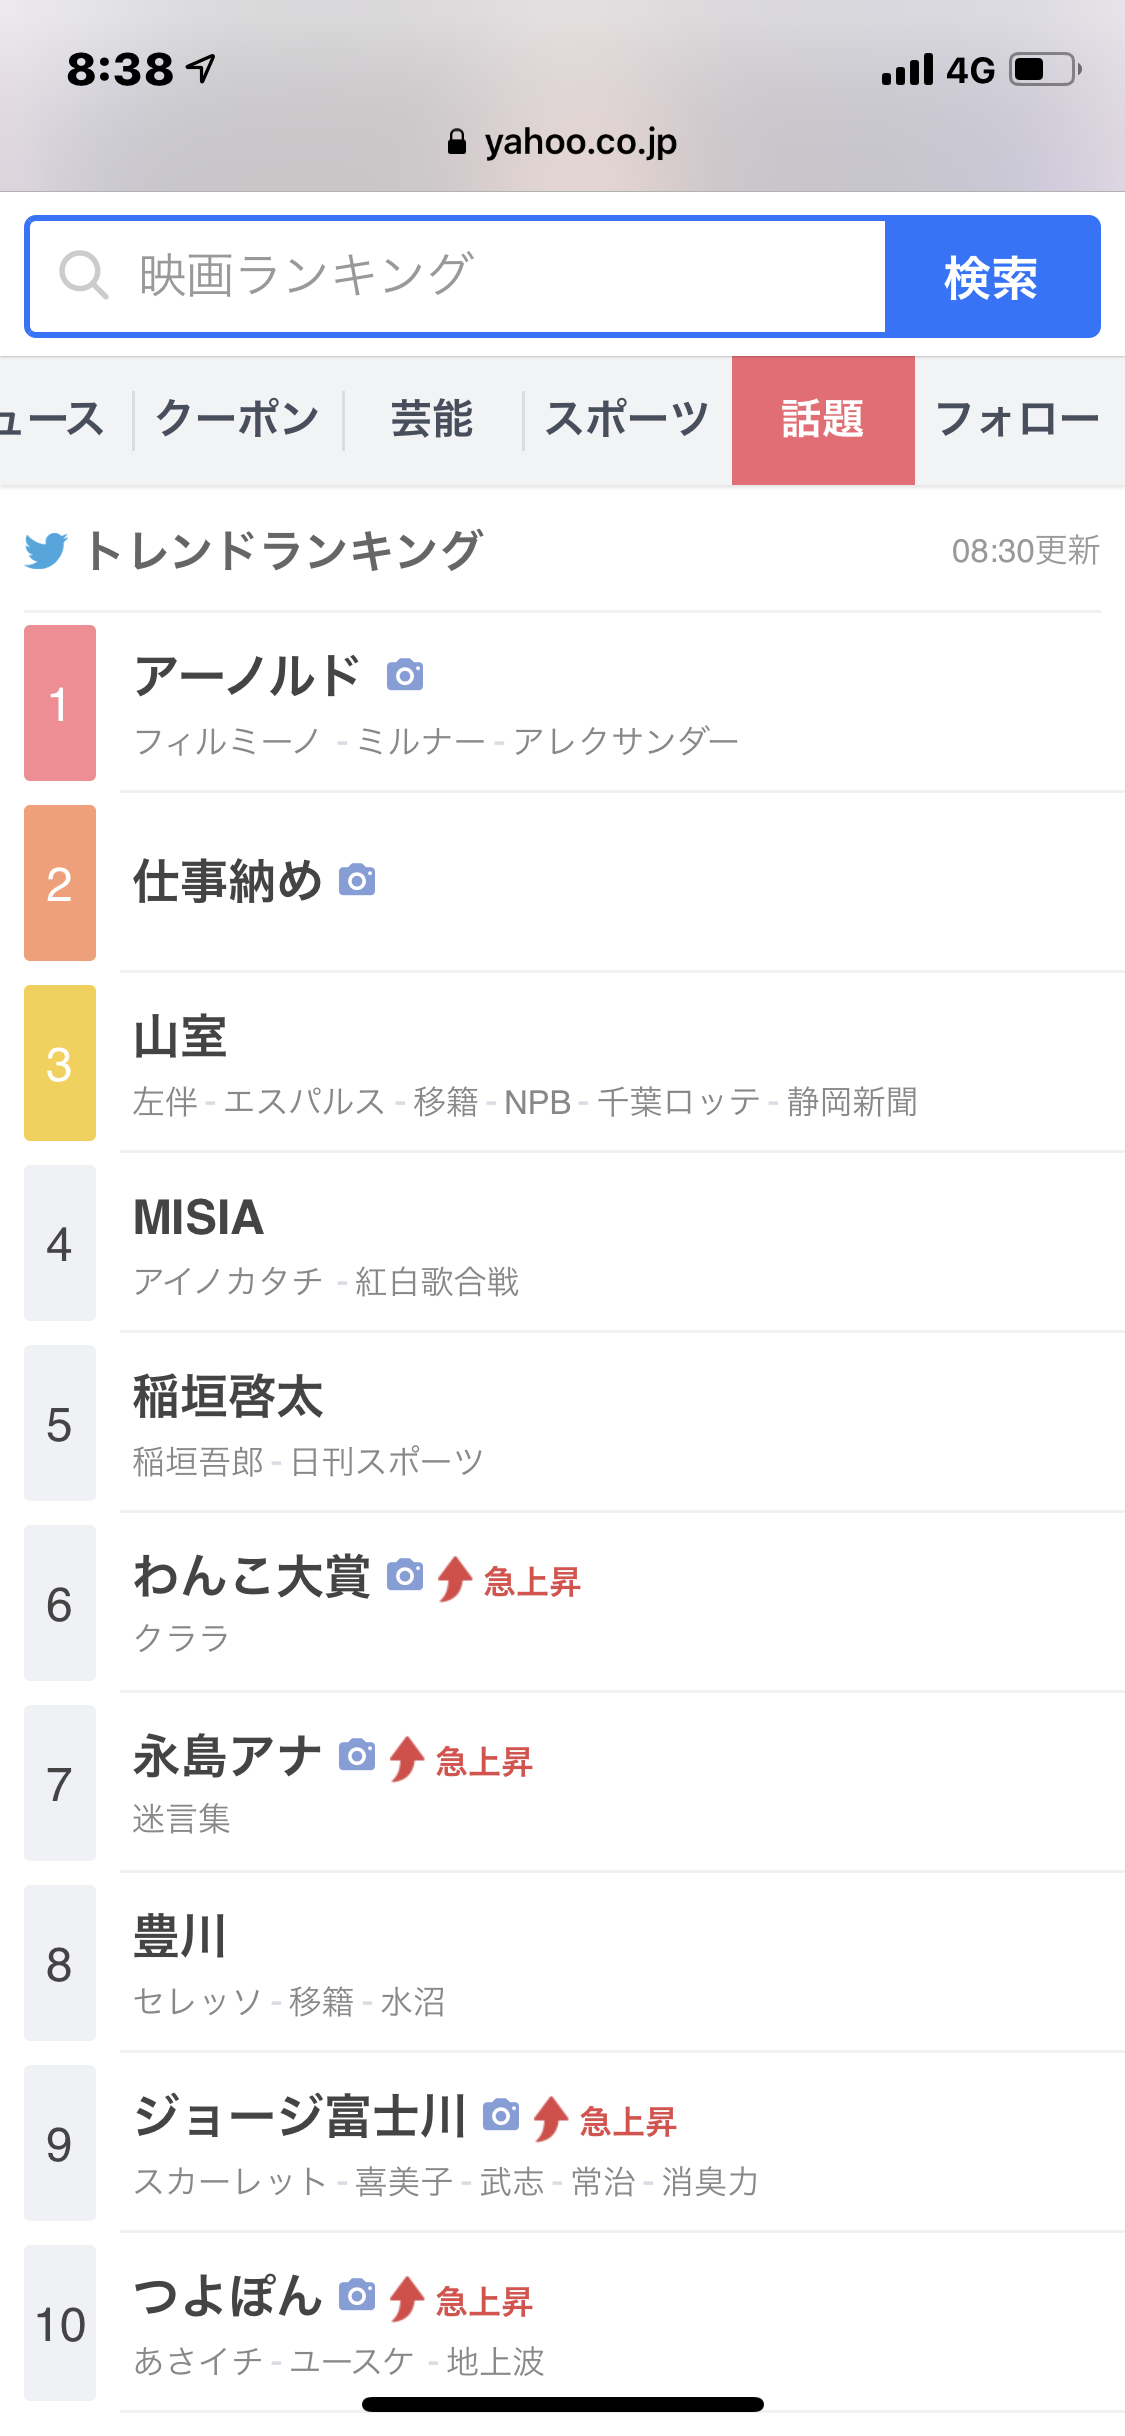Open the 豊川 trend entry
The image size is (1125, 2436).
[181, 1937]
